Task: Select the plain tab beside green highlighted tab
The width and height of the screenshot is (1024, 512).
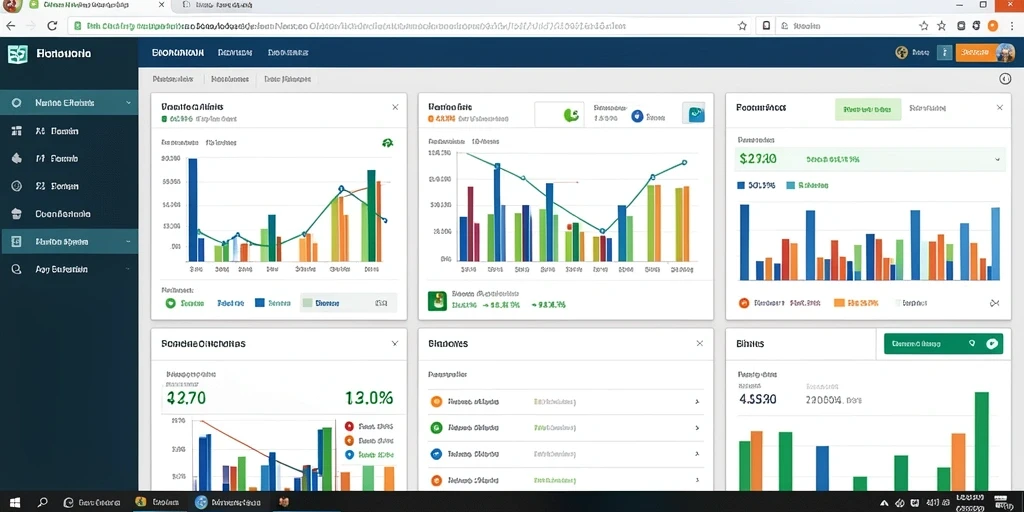Action: click(x=927, y=108)
